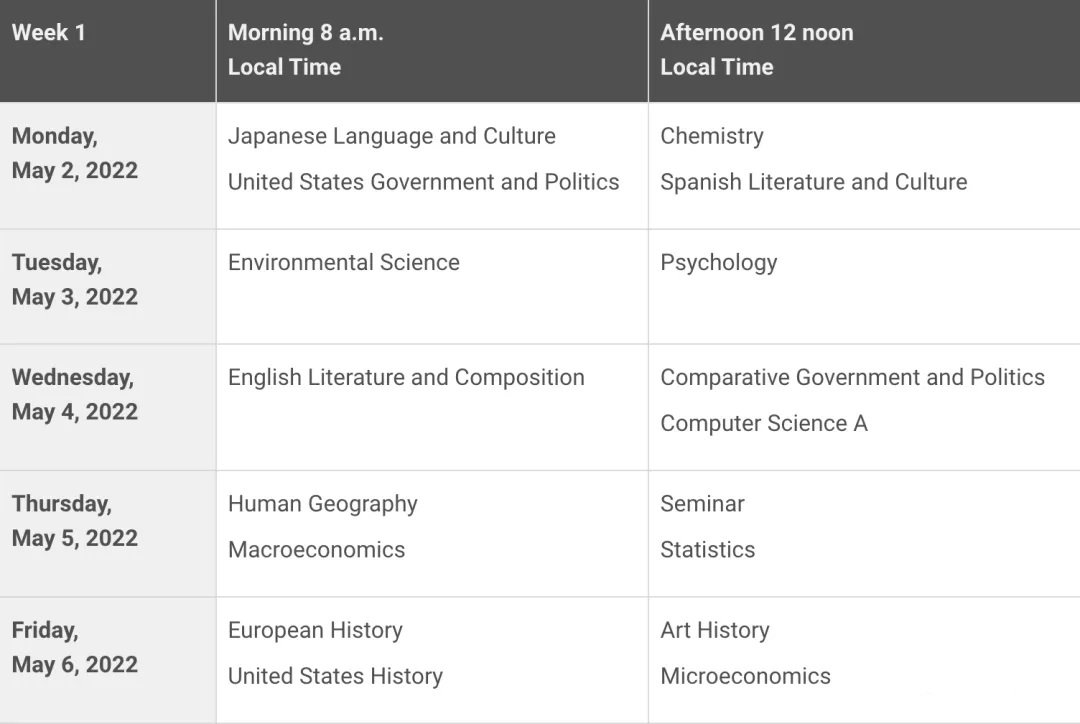Click Monday, May 2, 2022 row label
The width and height of the screenshot is (1080, 724).
pos(74,153)
